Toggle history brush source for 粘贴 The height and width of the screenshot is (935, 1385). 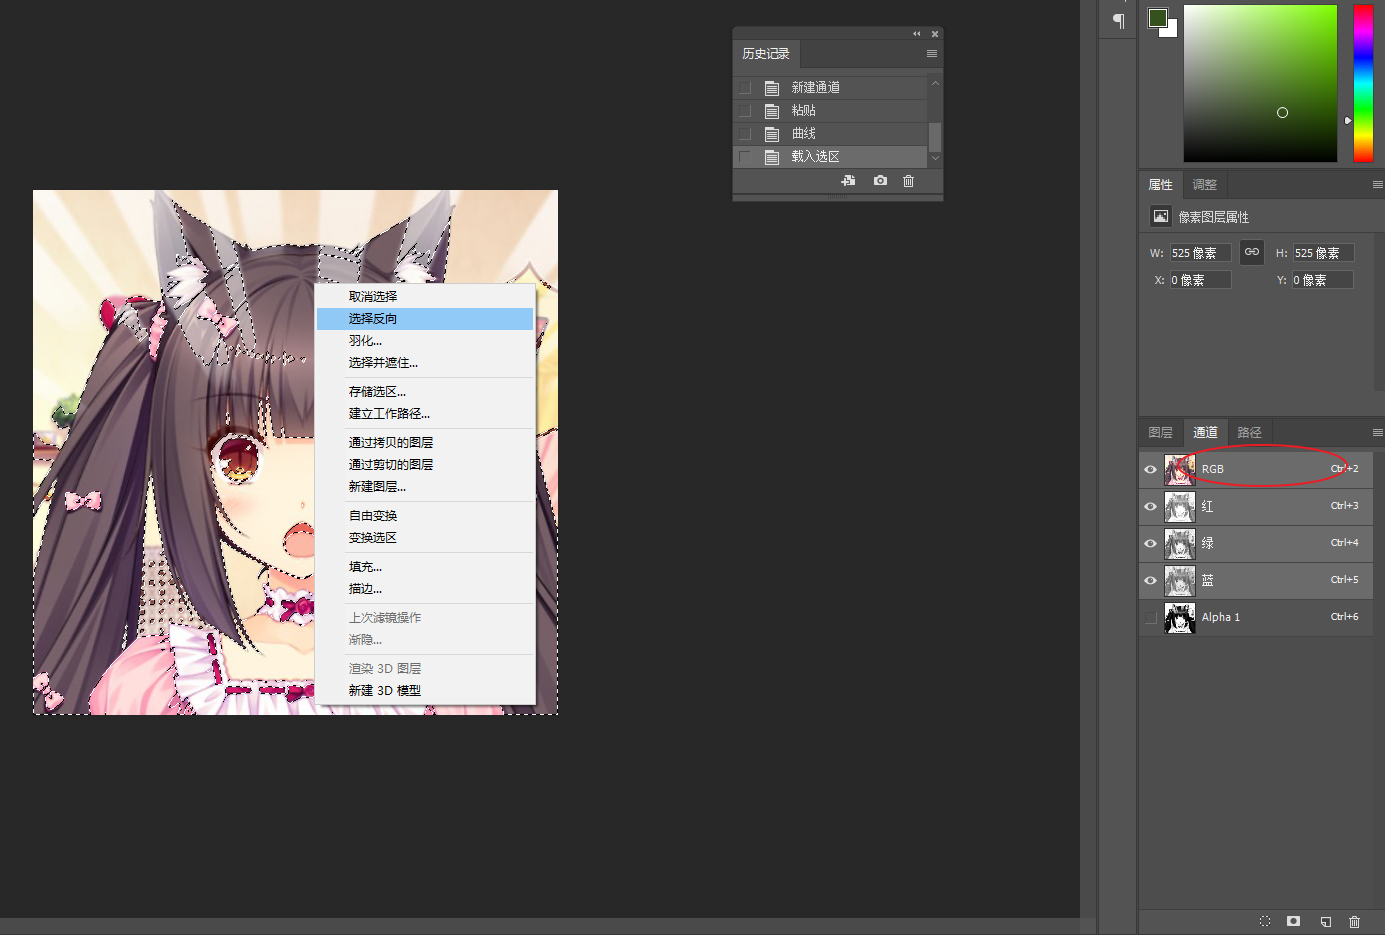coord(745,110)
